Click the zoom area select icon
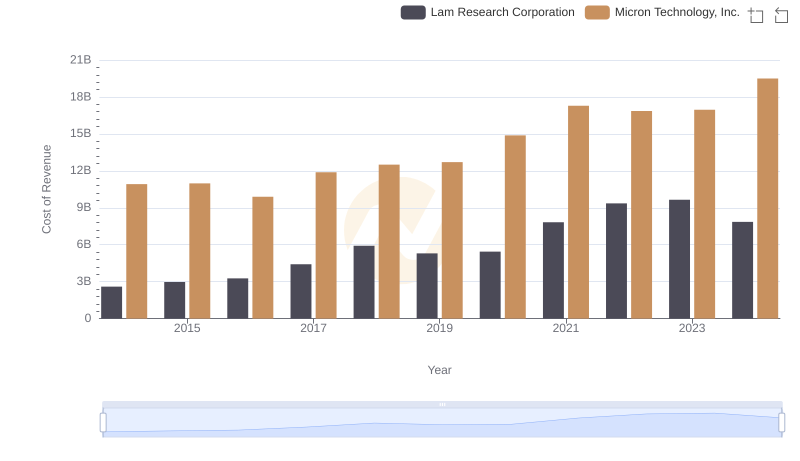800x461 pixels. pyautogui.click(x=756, y=15)
